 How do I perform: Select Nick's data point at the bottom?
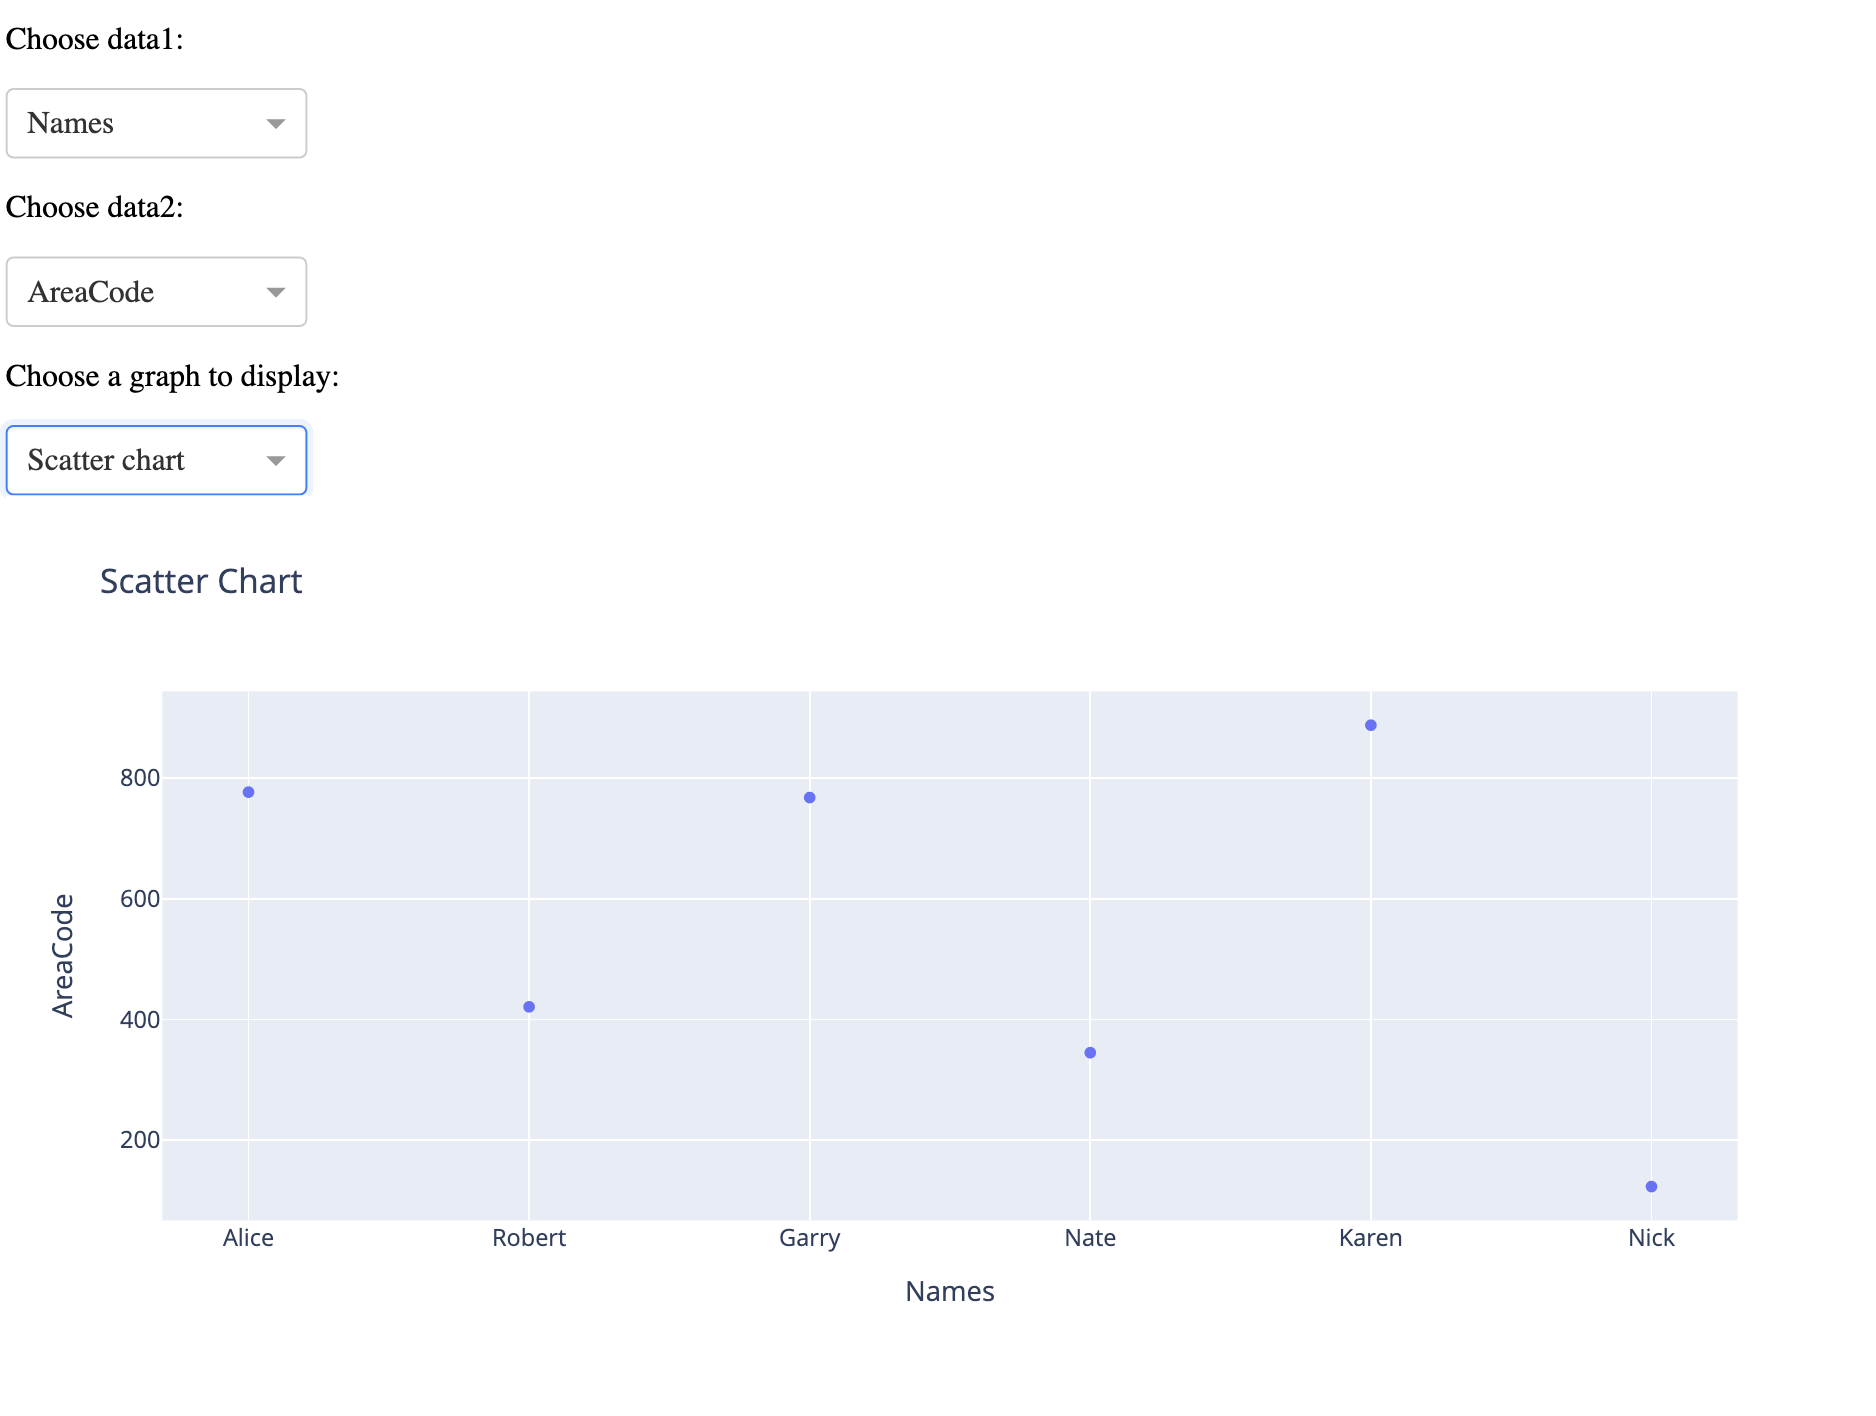pyautogui.click(x=1651, y=1187)
